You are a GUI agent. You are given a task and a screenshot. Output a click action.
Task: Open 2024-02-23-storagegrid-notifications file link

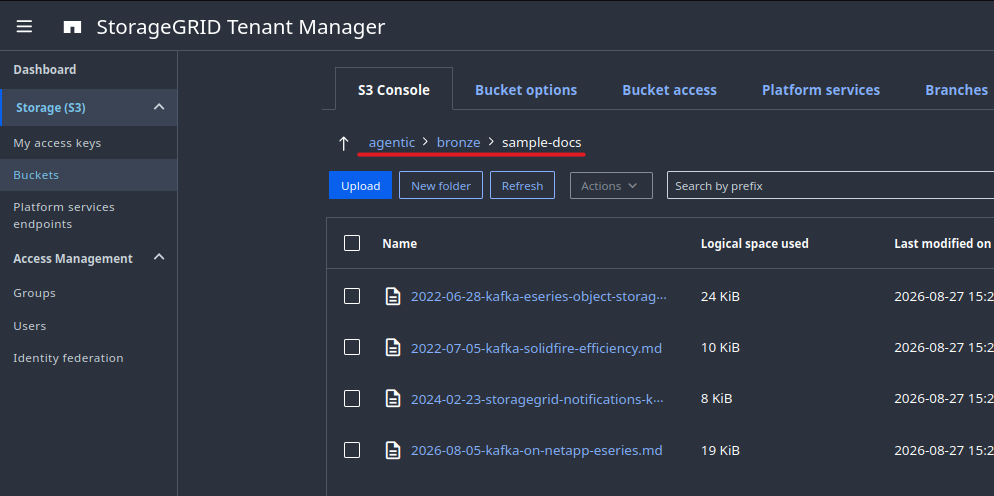pyautogui.click(x=538, y=400)
